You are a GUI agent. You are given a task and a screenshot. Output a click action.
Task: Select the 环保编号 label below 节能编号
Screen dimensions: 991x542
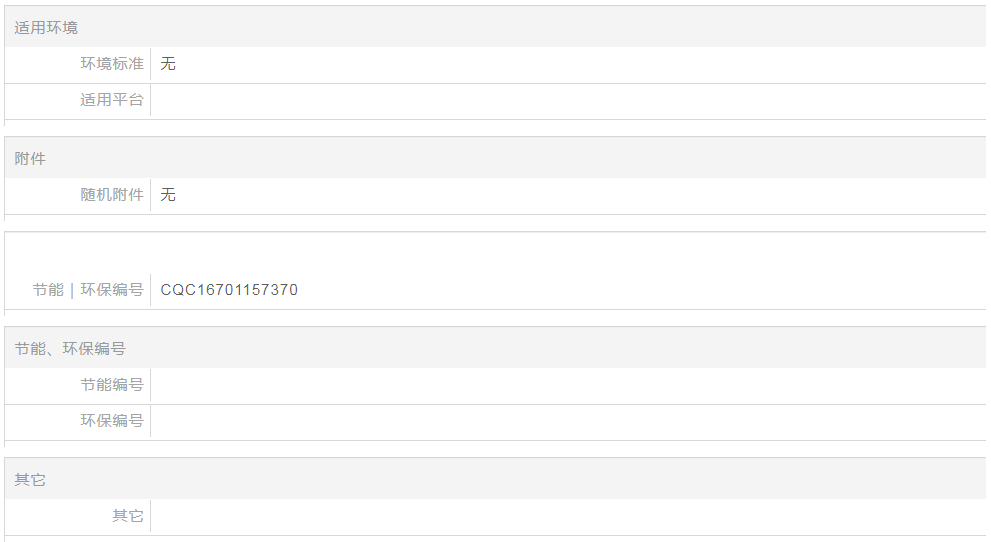(x=112, y=421)
